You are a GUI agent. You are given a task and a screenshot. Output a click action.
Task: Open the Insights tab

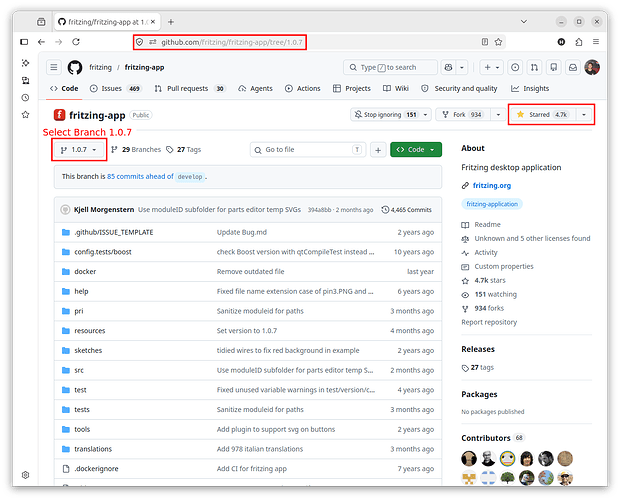coord(530,89)
